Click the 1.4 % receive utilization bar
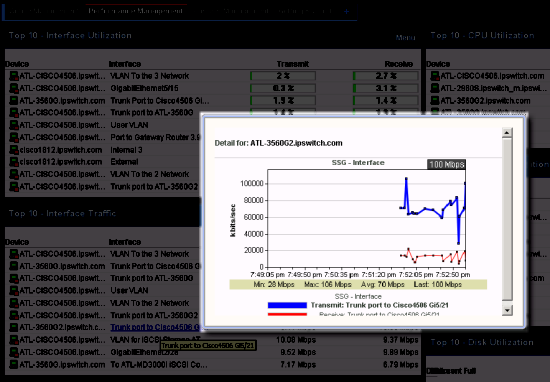 pos(385,101)
